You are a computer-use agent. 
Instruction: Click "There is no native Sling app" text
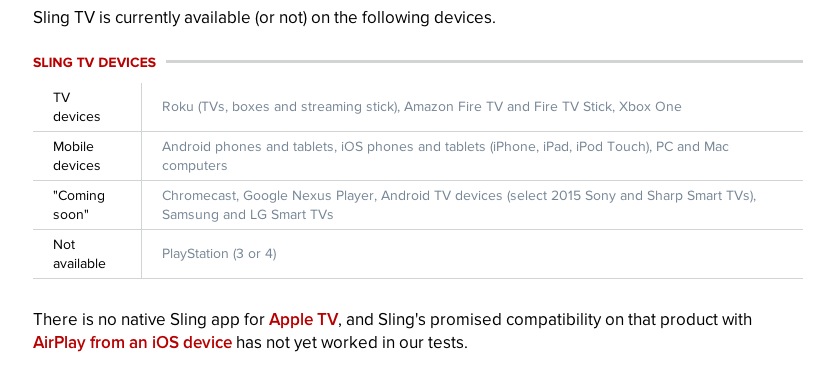[x=149, y=319]
